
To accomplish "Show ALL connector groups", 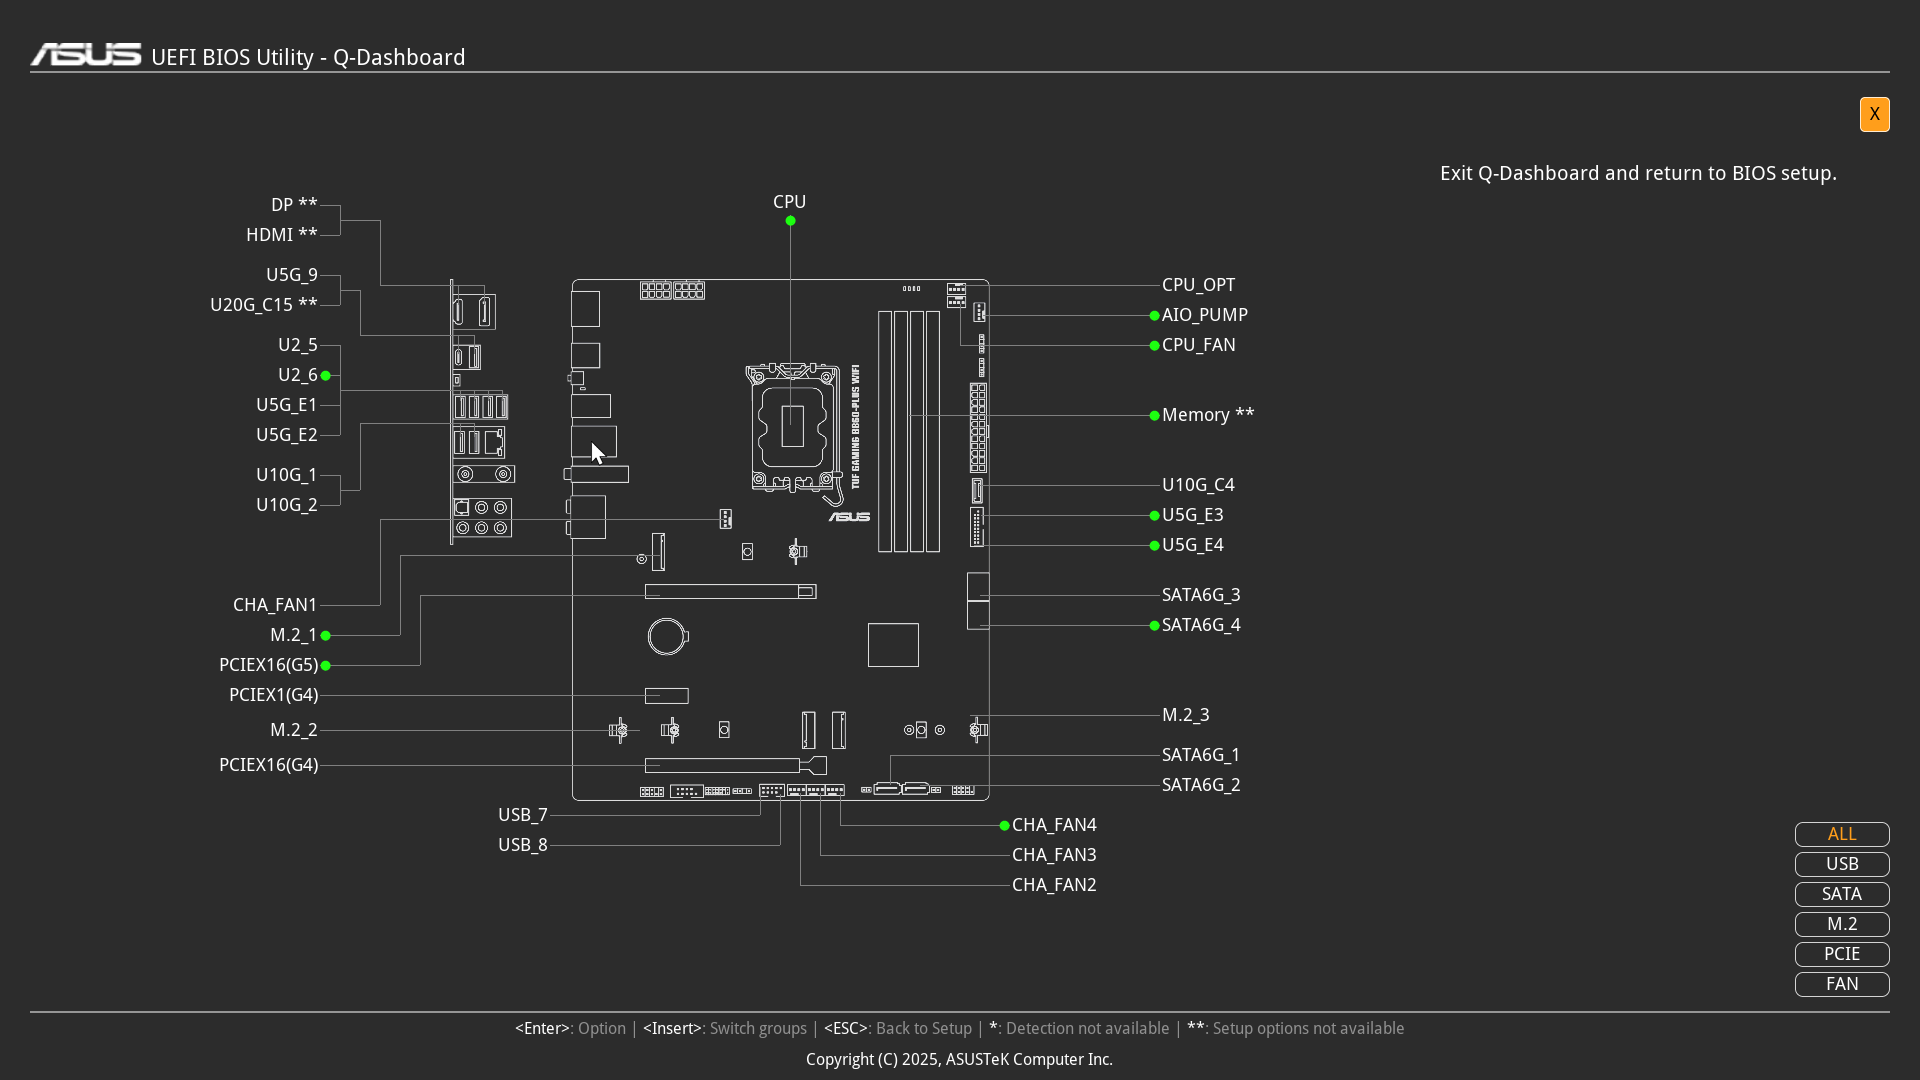I will tap(1841, 834).
